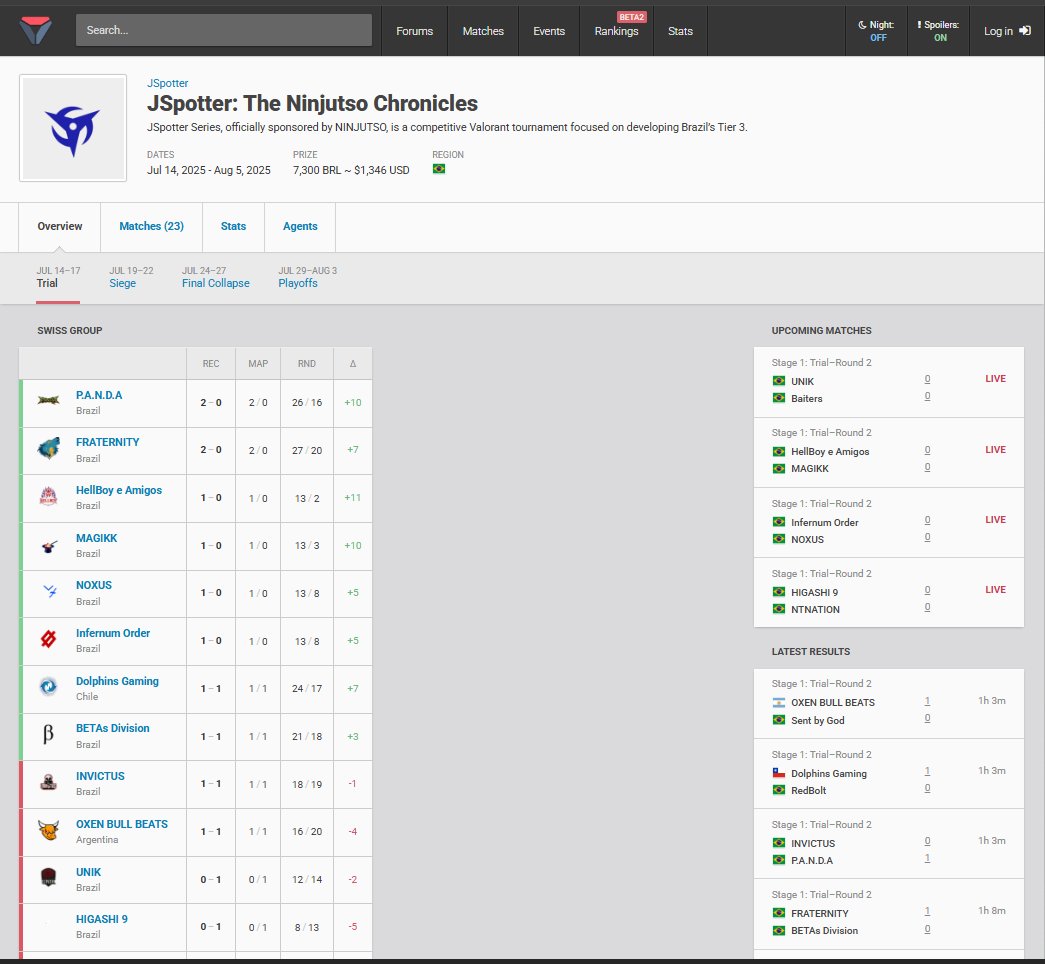This screenshot has width=1045, height=964.
Task: Go to the Events nav item
Action: coord(549,31)
